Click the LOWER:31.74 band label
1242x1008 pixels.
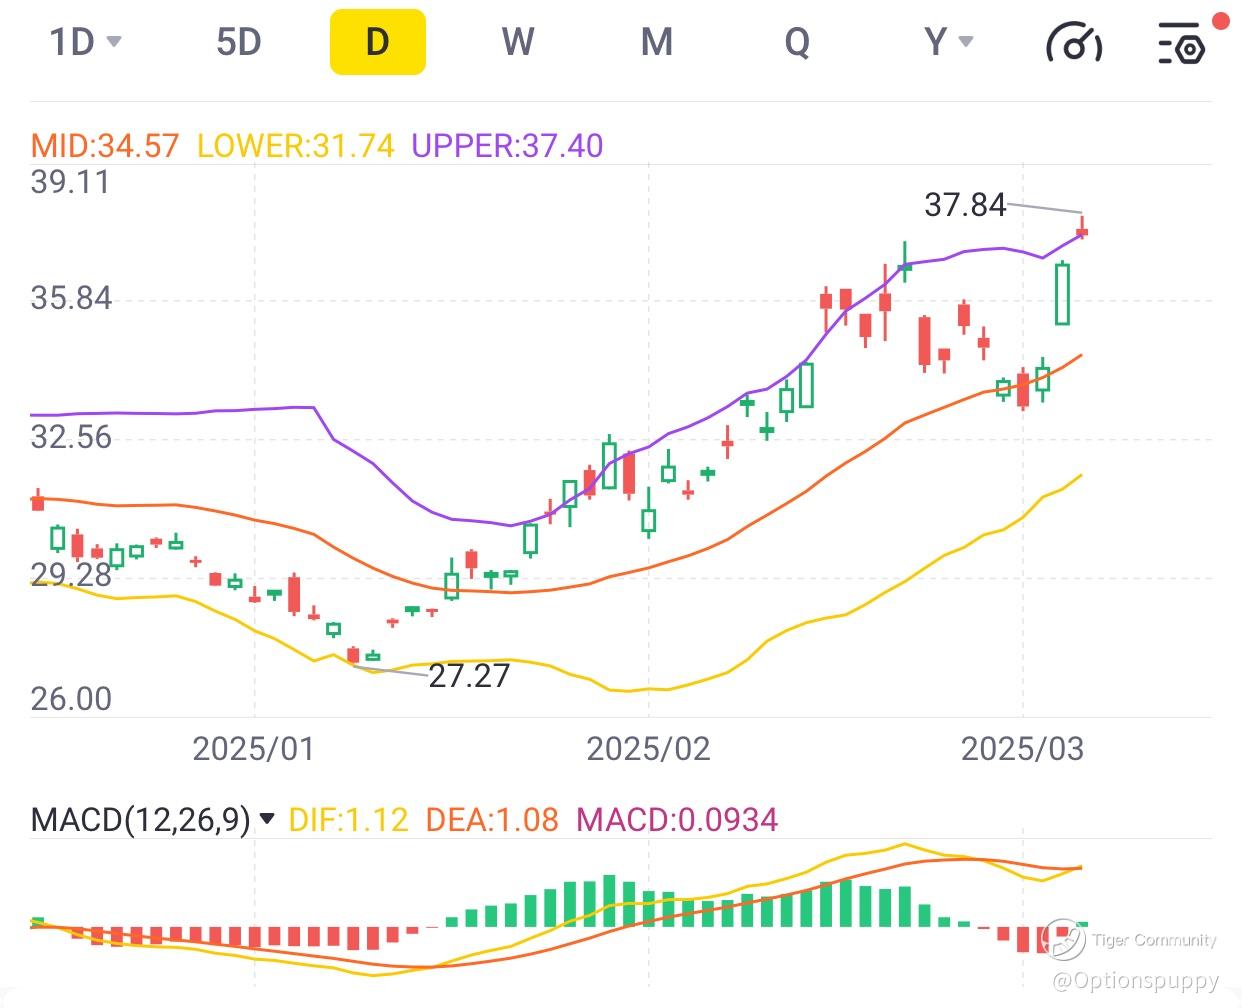[295, 146]
